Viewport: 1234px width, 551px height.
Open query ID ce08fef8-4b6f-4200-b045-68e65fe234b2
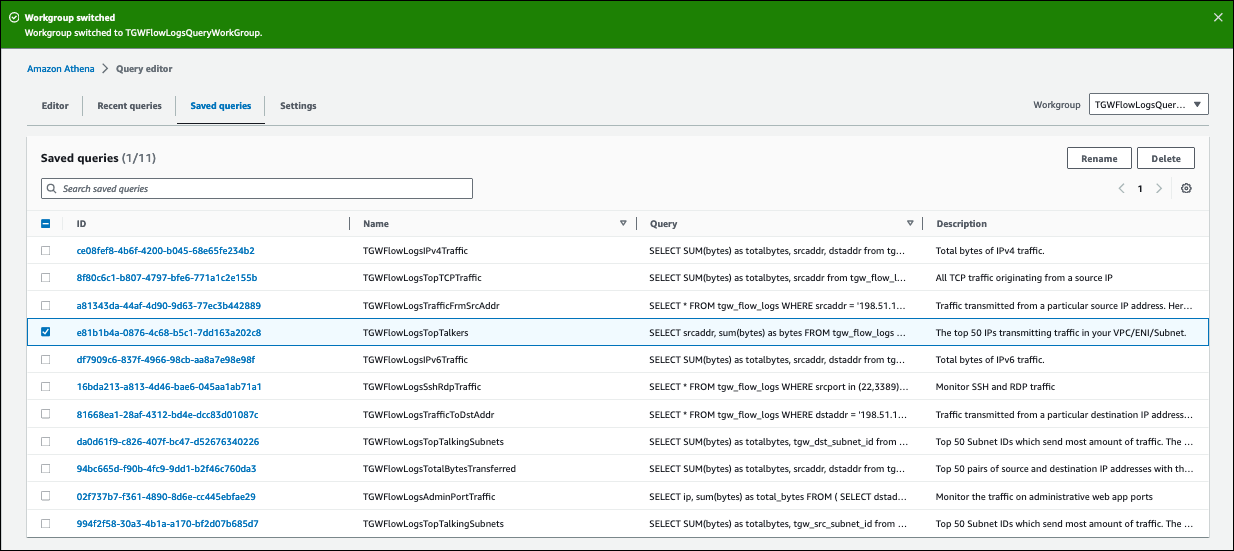[x=165, y=250]
